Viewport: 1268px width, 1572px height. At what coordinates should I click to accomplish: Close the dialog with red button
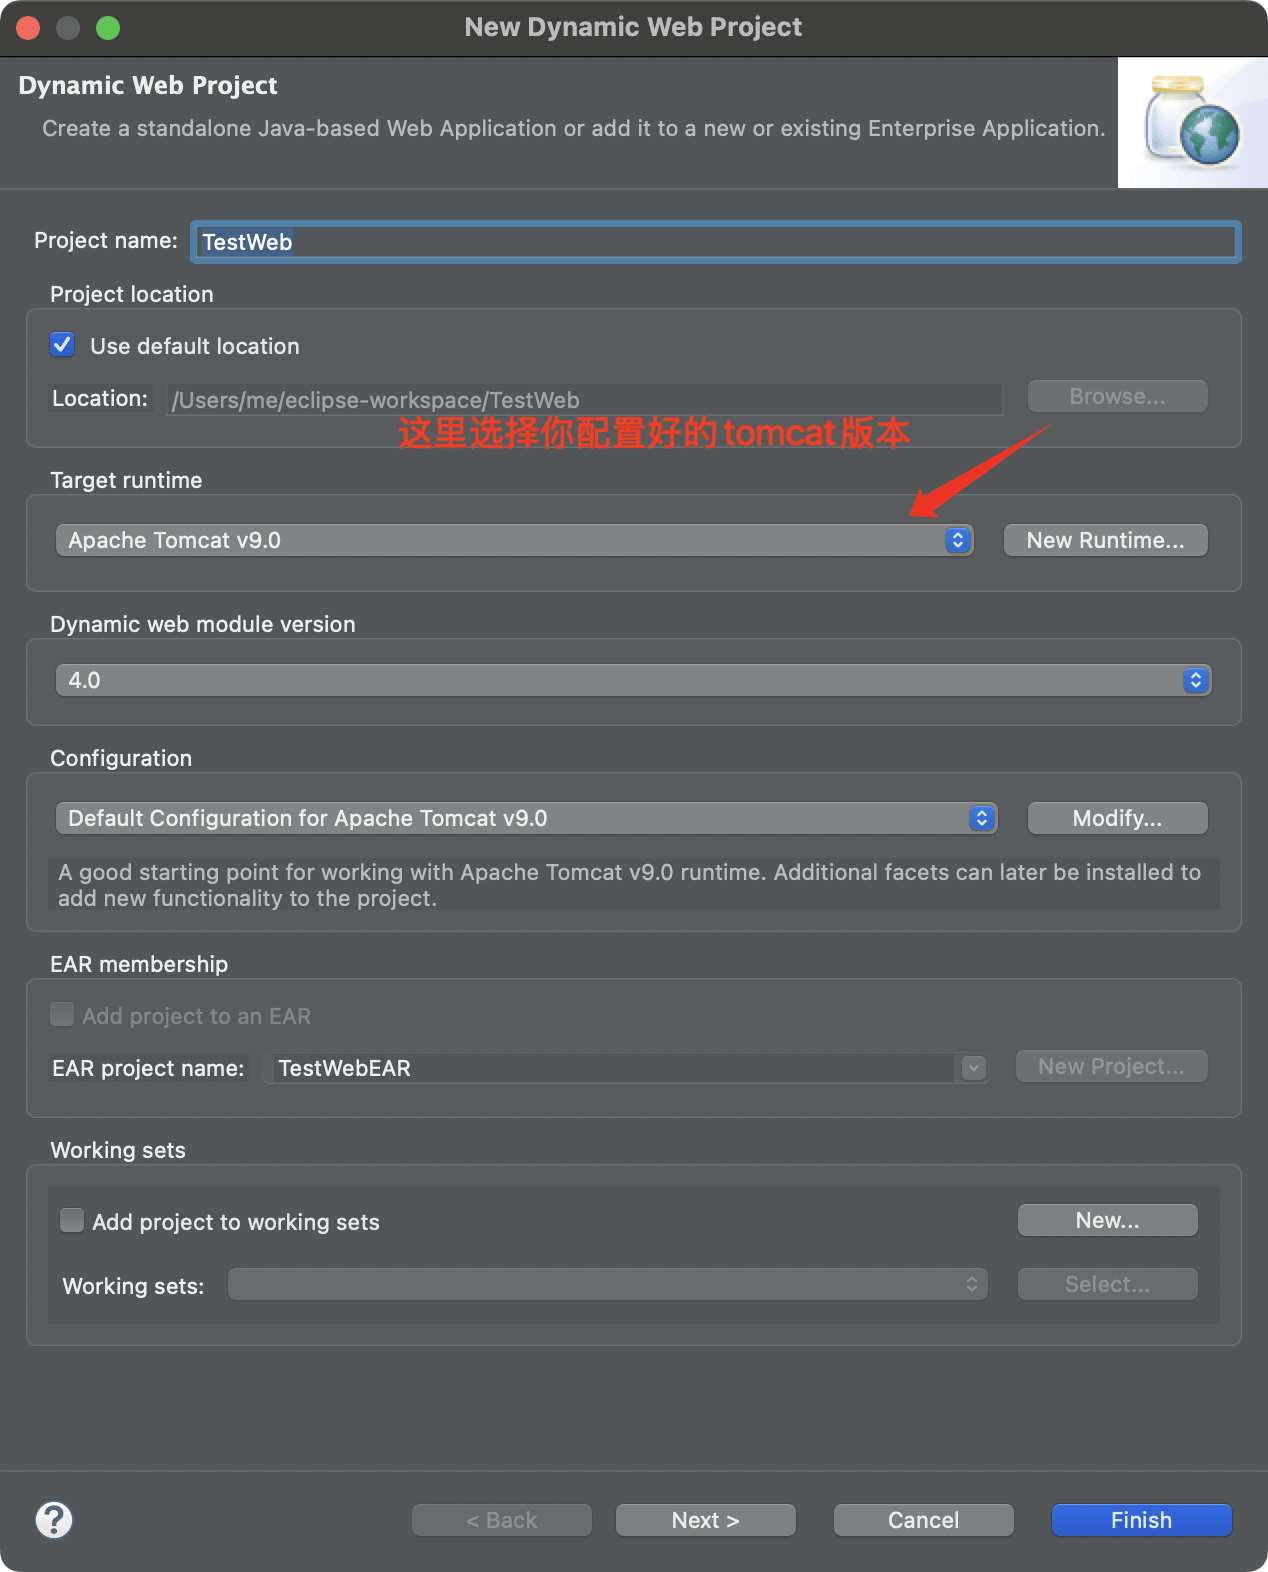(x=28, y=28)
